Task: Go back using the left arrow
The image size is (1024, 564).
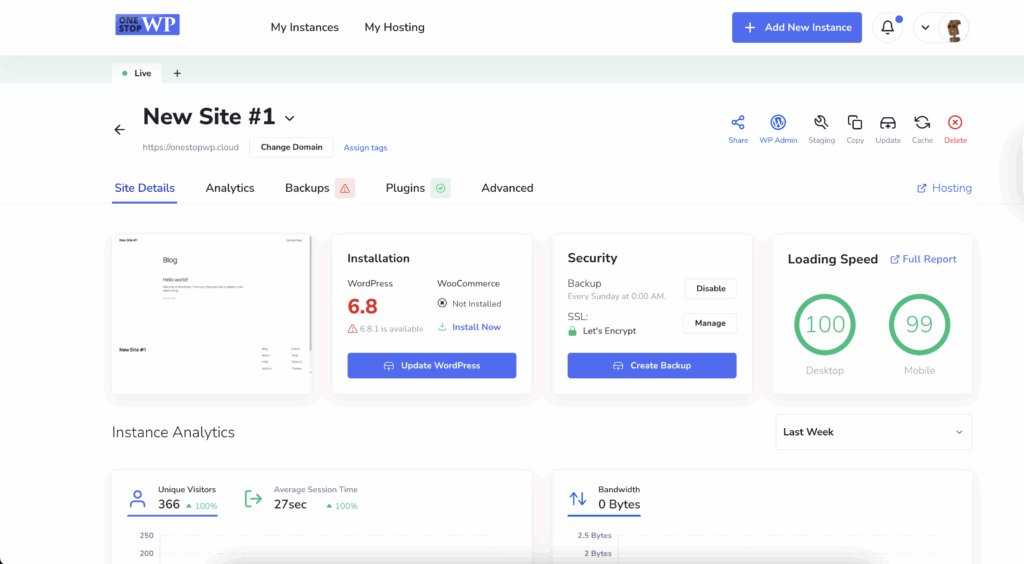Action: pos(120,130)
